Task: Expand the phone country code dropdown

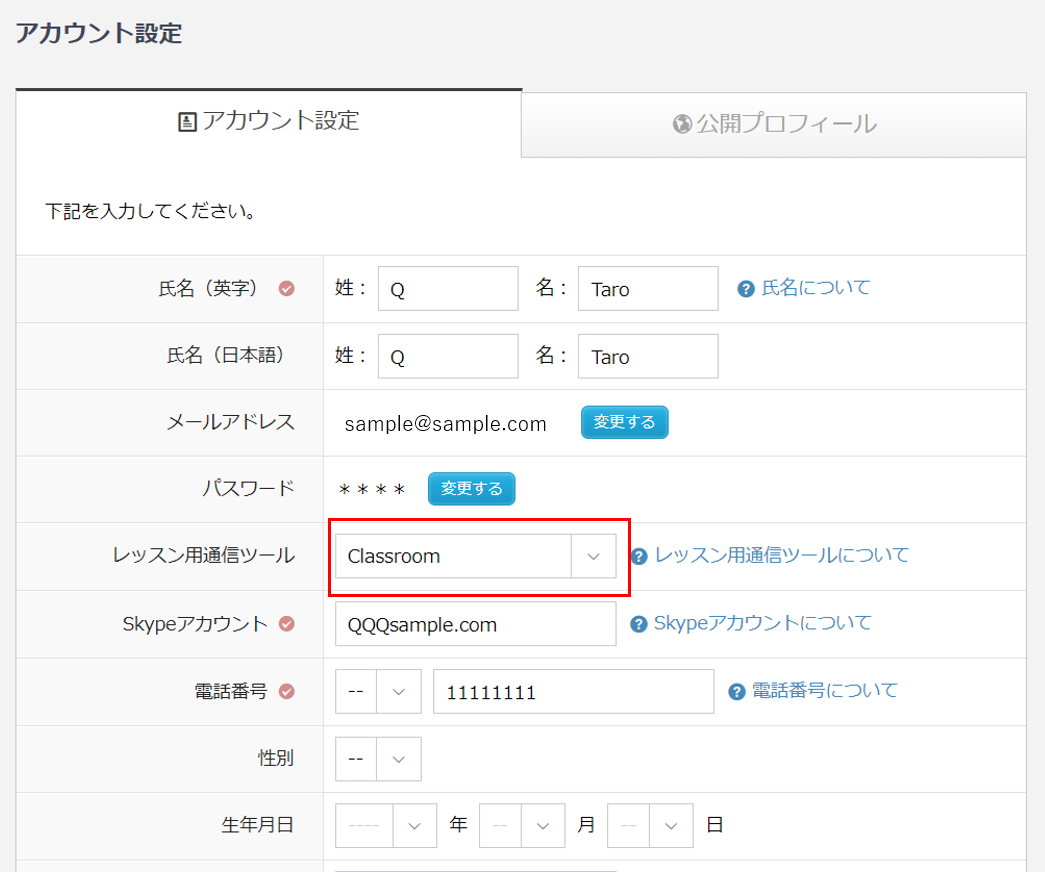Action: click(378, 692)
